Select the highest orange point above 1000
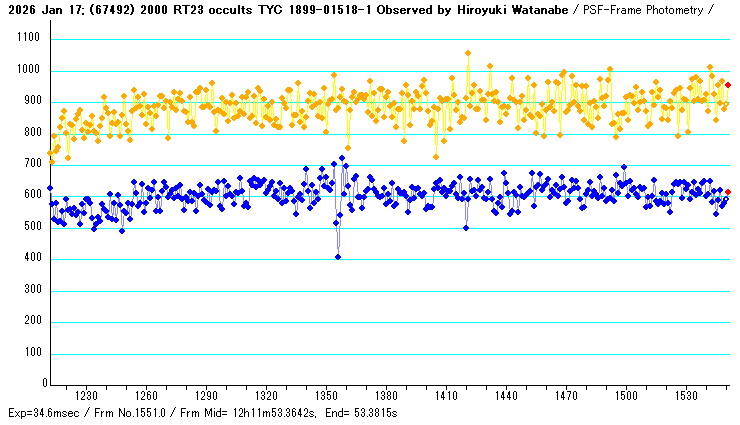740x425 pixels. pos(468,53)
